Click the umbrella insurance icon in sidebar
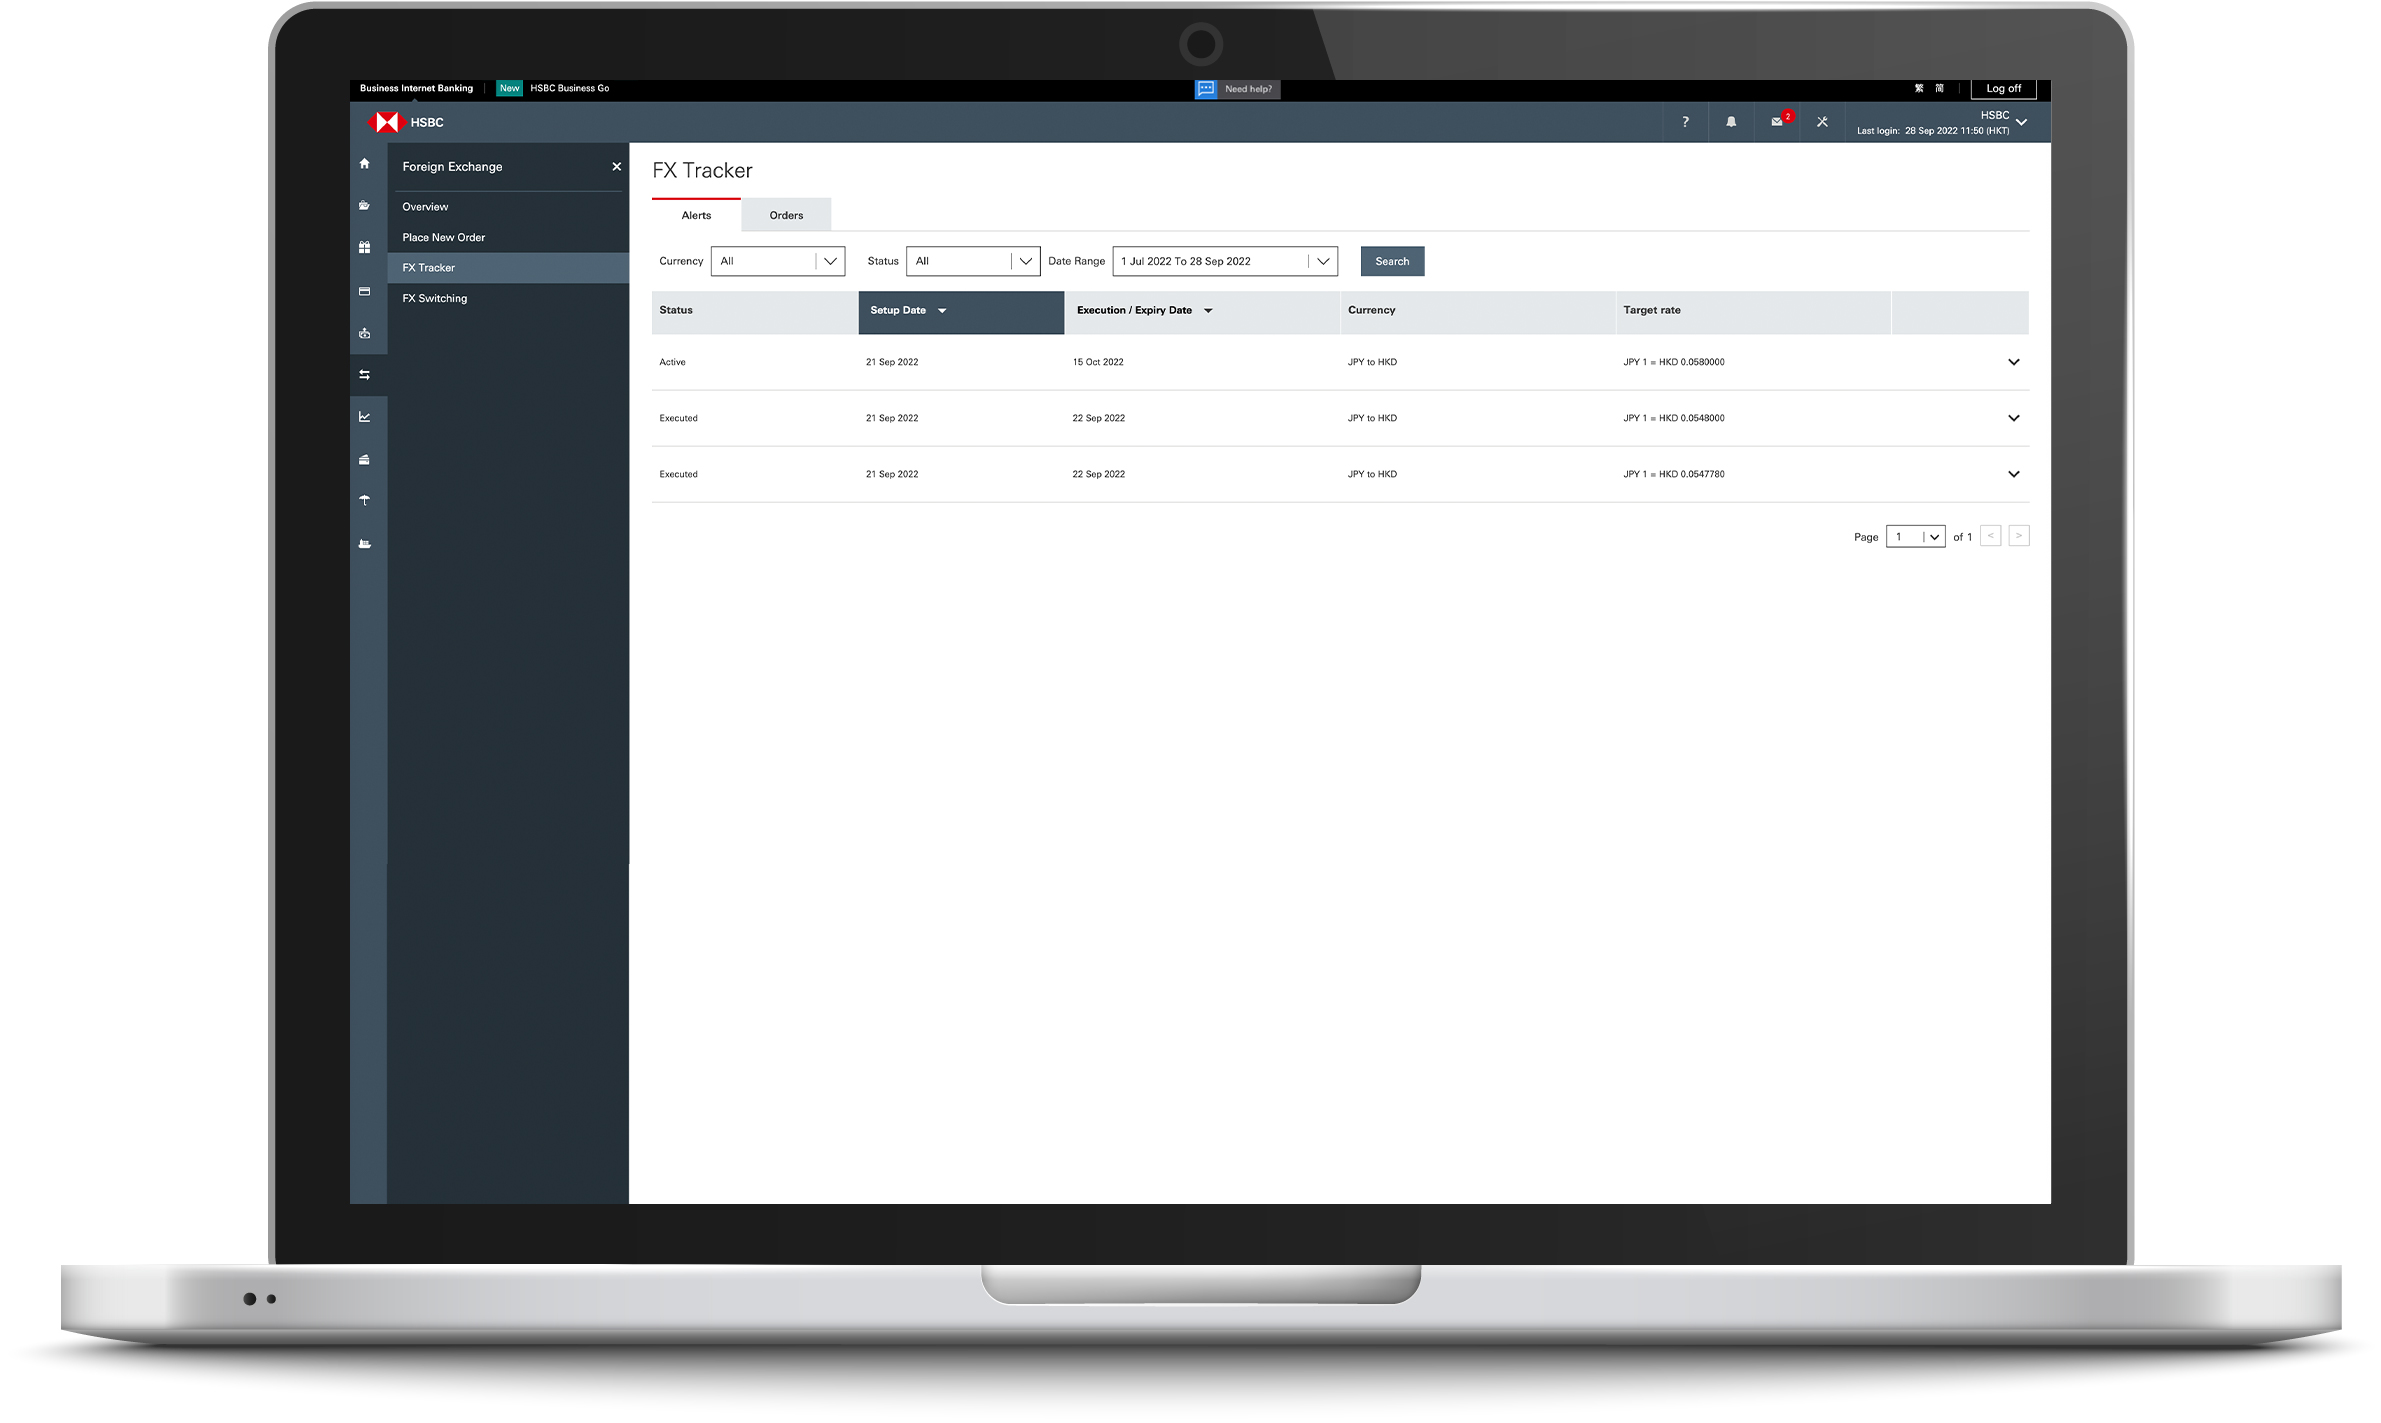This screenshot has height=1423, width=2381. click(x=365, y=501)
